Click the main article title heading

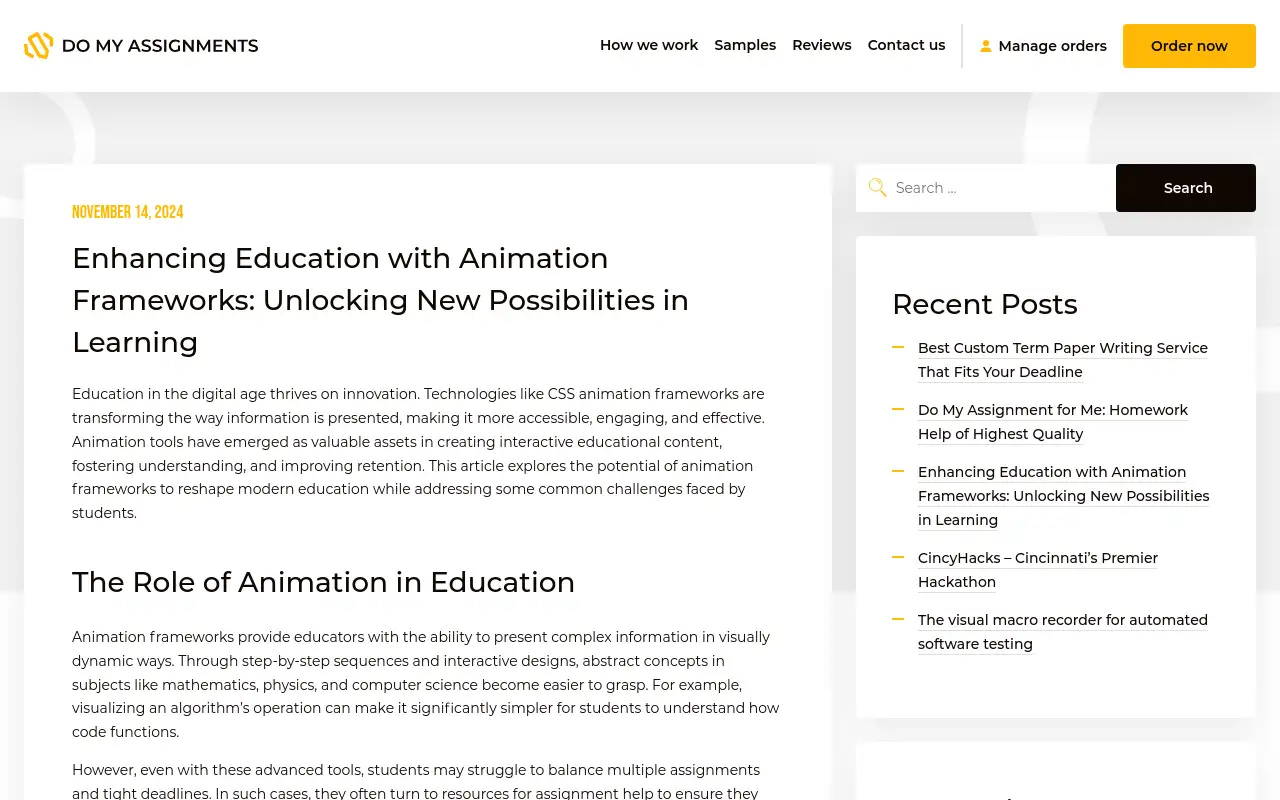[x=380, y=300]
